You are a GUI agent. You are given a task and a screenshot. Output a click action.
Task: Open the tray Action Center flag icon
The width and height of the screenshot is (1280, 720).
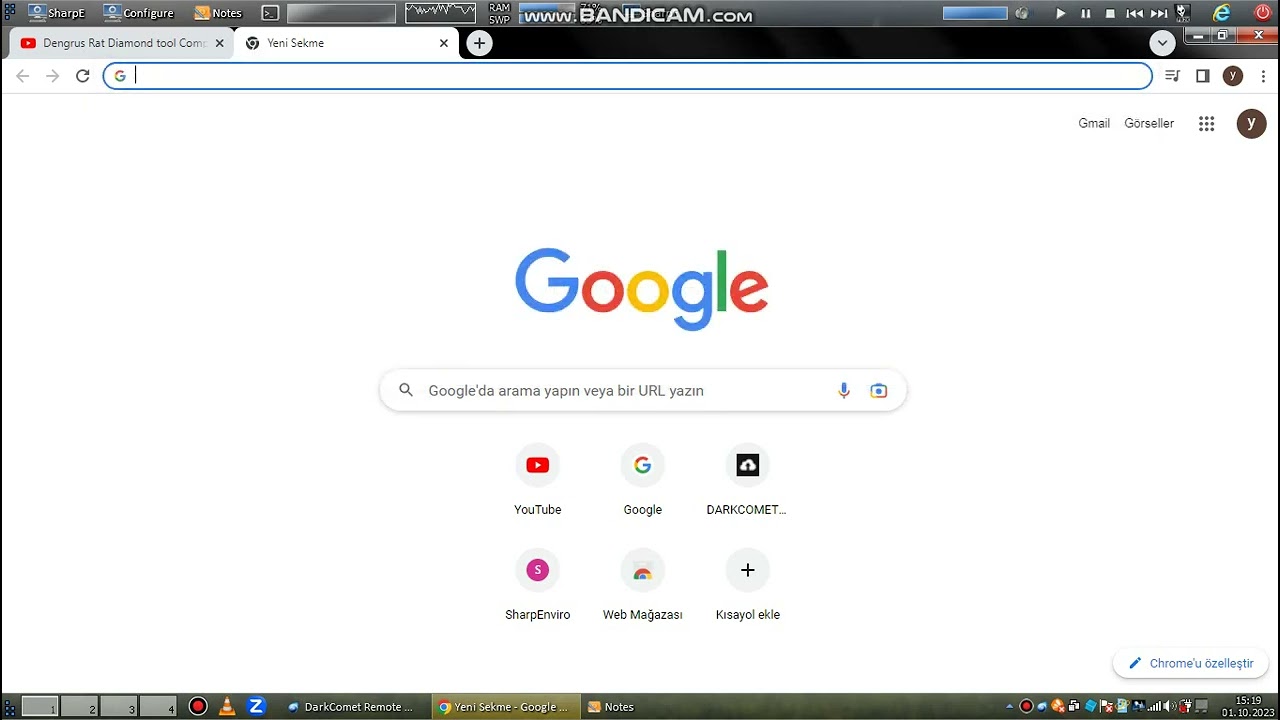(1106, 706)
